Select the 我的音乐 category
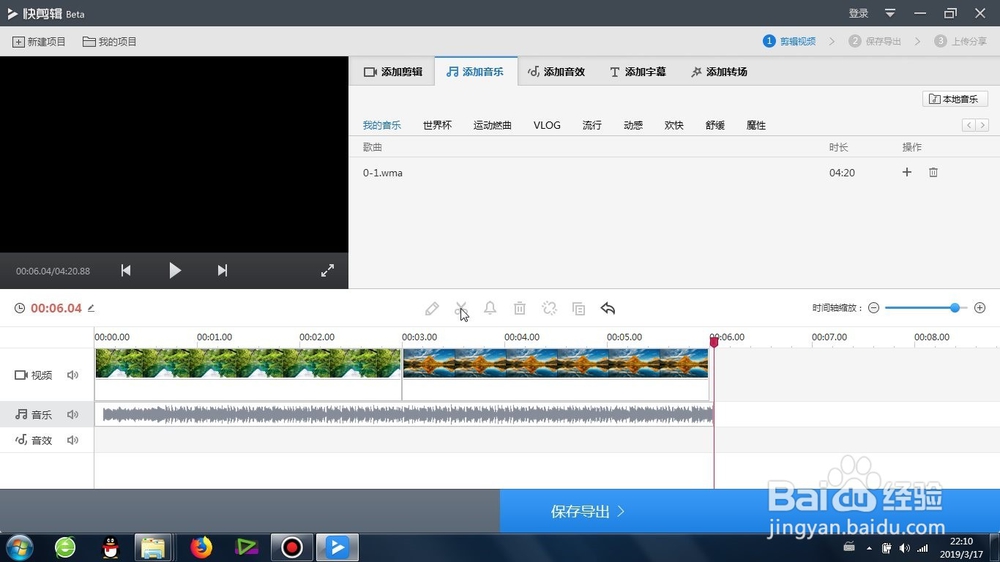Screen dimensions: 1000x562 pyautogui.click(x=381, y=125)
